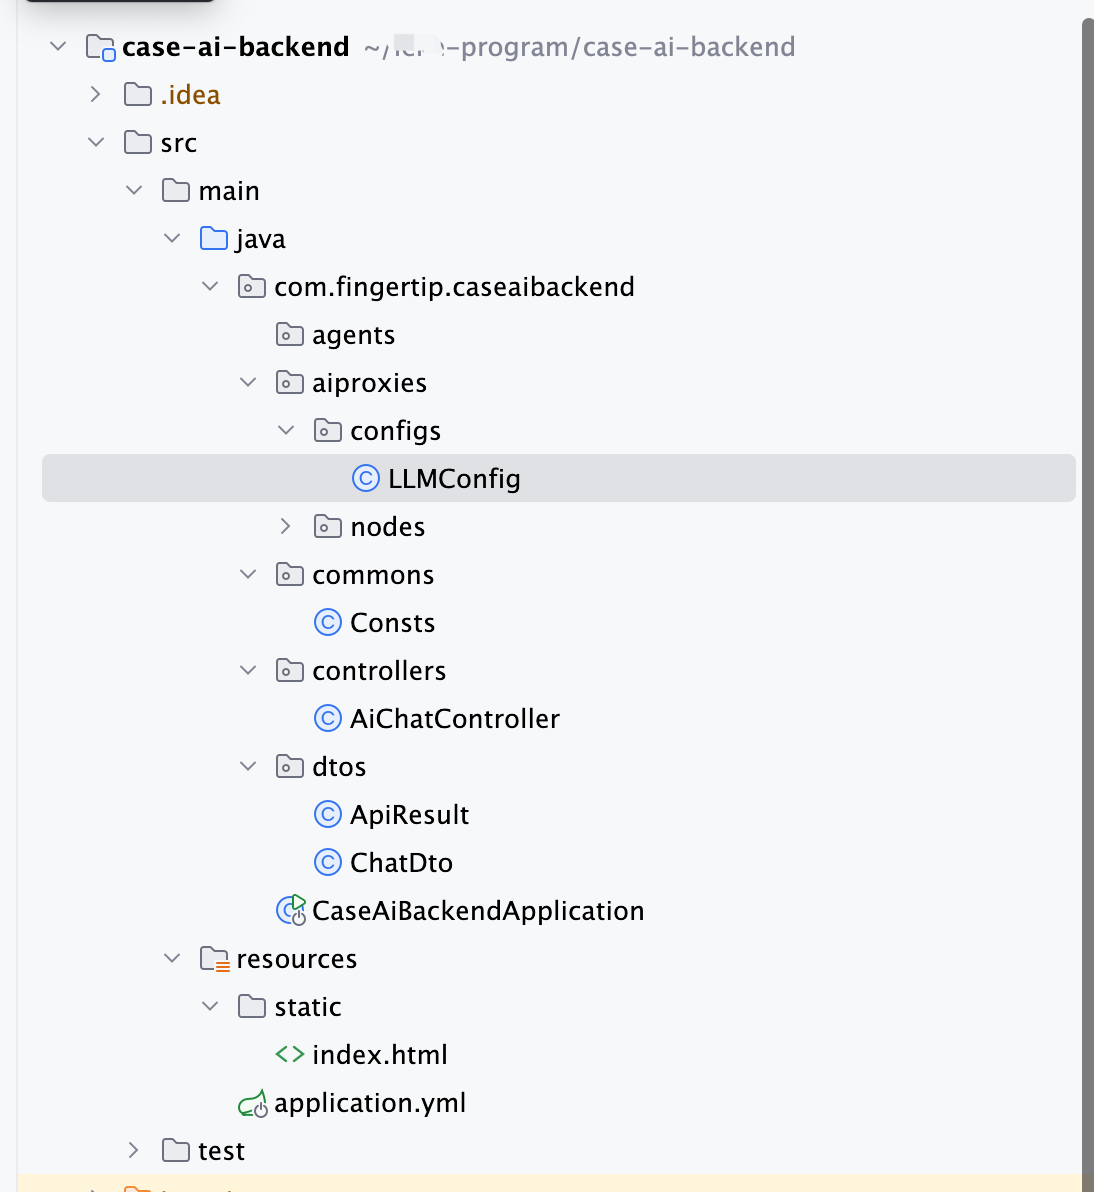Viewport: 1094px width, 1192px height.
Task: Click the AiChatController class icon
Action: [x=328, y=719]
